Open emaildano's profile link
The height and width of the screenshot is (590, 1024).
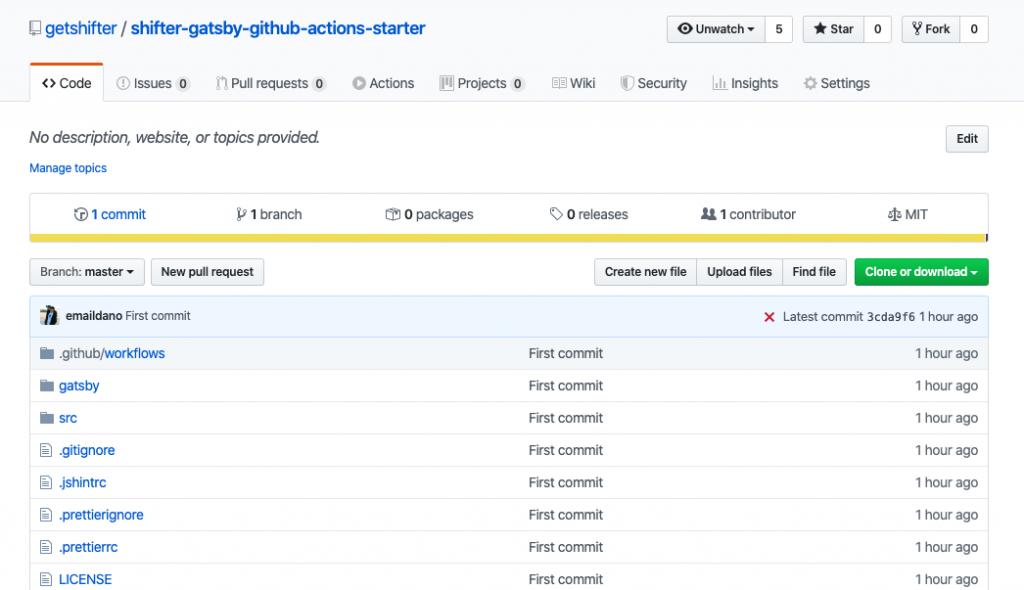click(x=93, y=316)
